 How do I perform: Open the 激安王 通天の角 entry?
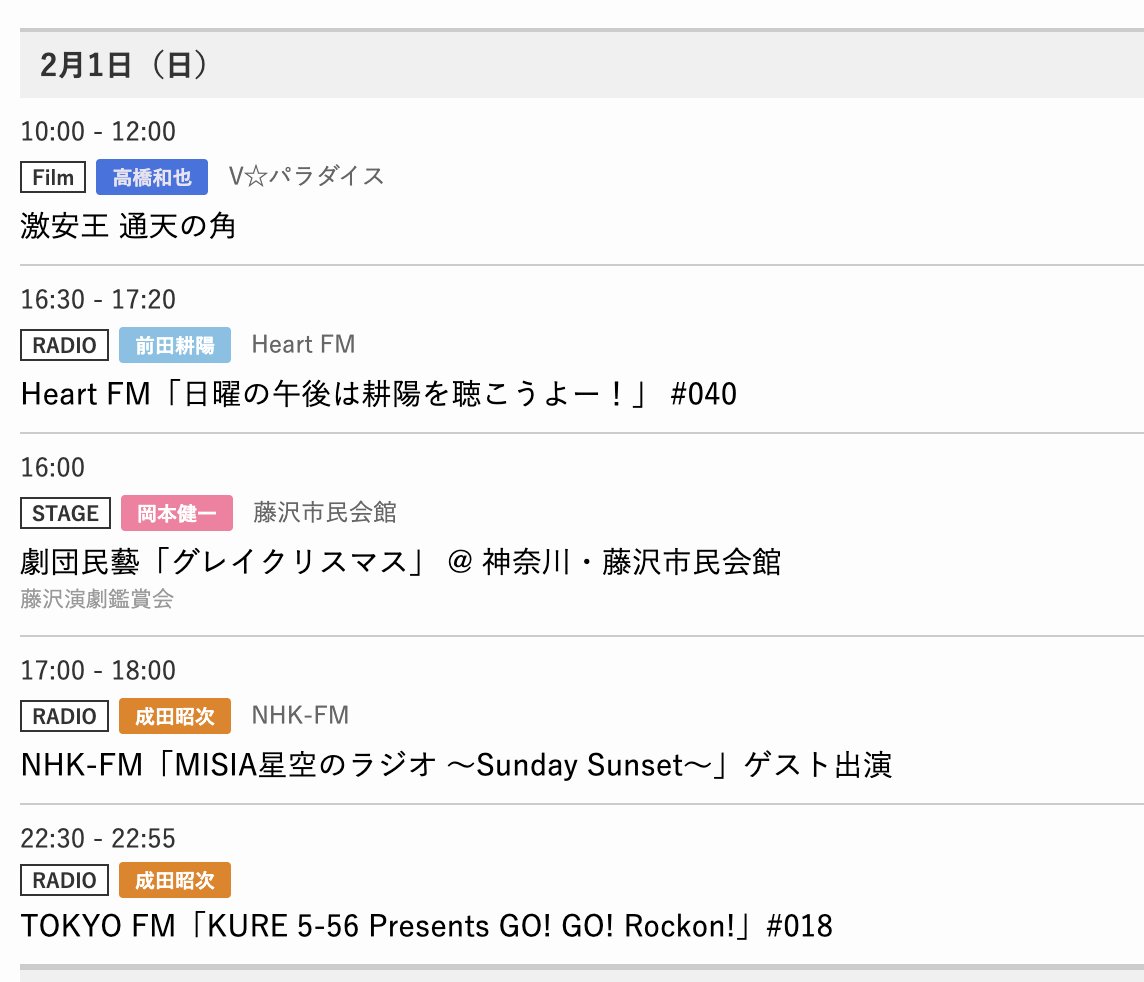128,226
